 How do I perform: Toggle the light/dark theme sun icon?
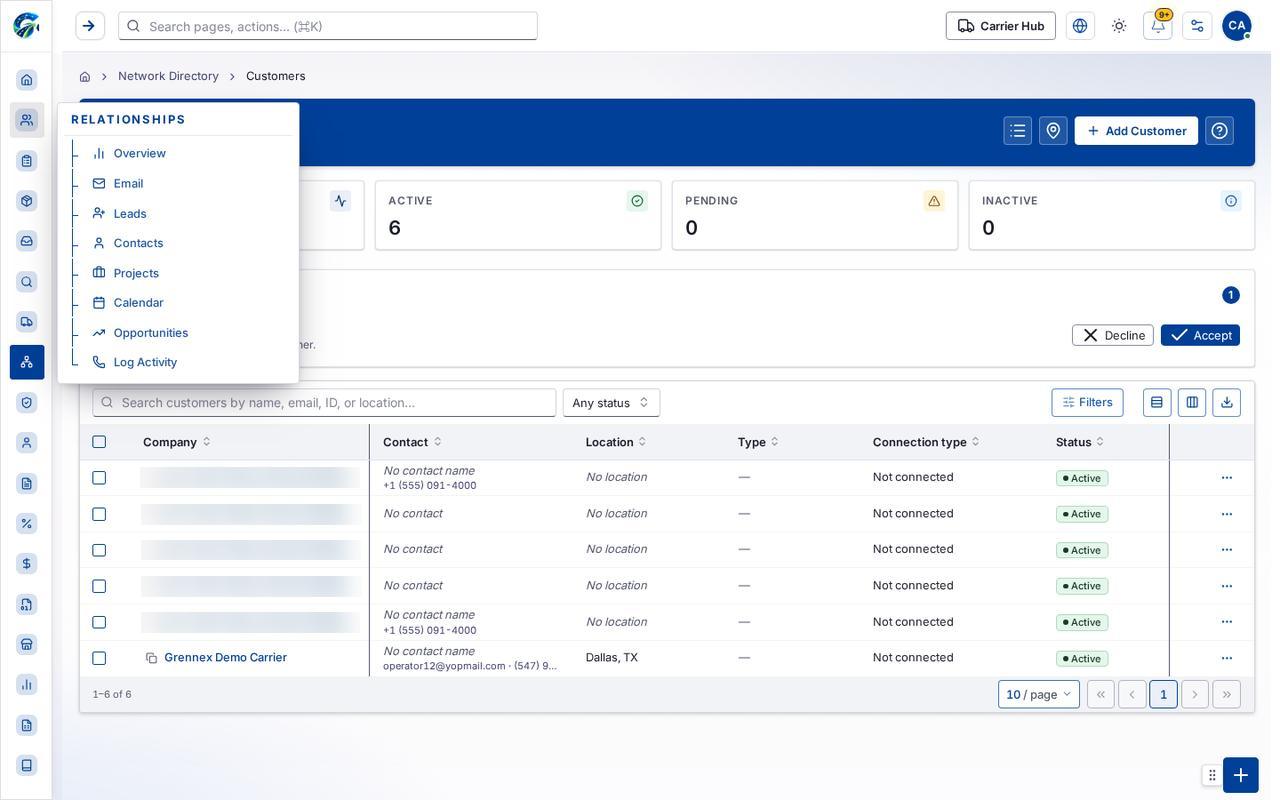pos(1119,26)
